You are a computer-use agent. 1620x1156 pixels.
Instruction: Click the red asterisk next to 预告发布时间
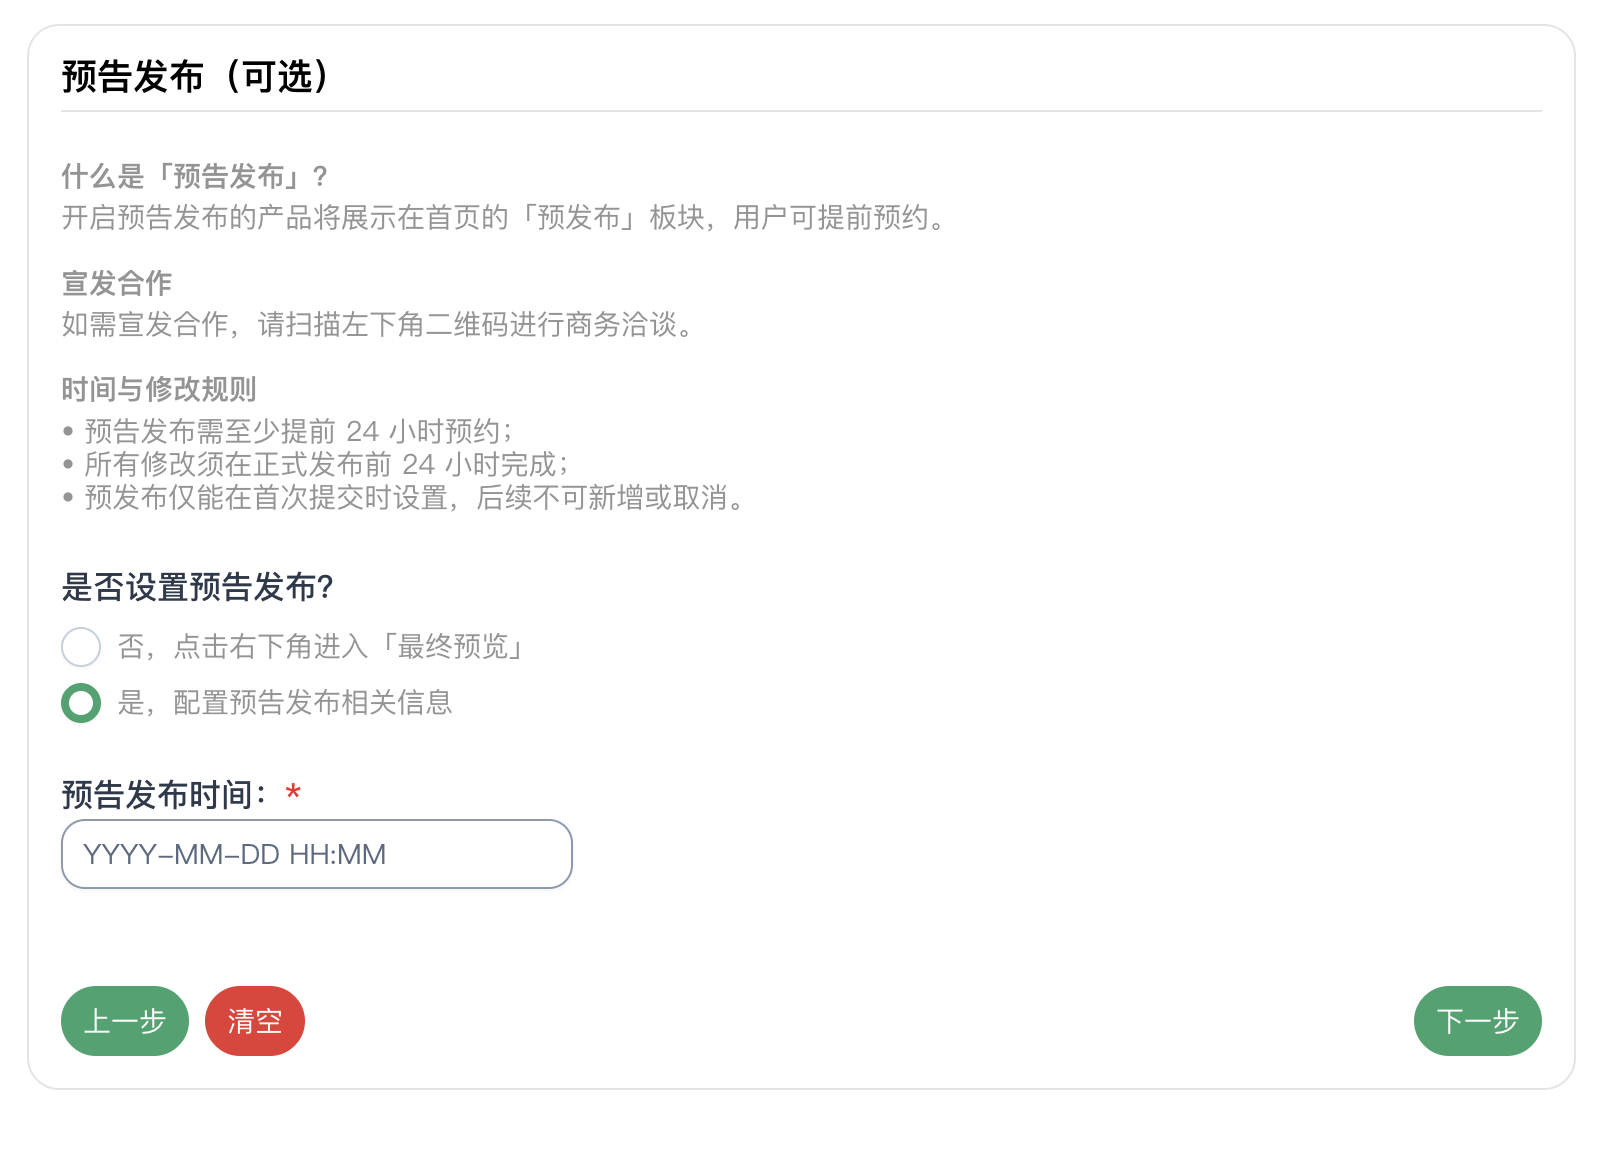[x=293, y=793]
